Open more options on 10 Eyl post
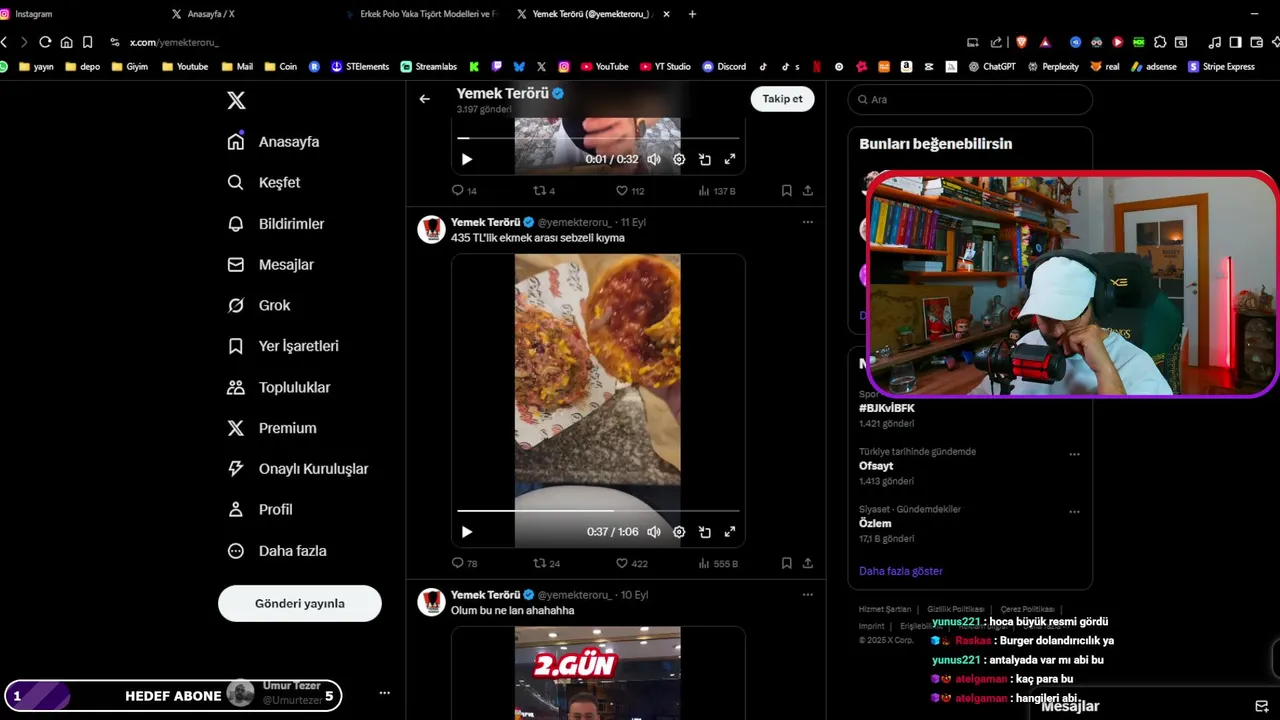 pos(808,594)
